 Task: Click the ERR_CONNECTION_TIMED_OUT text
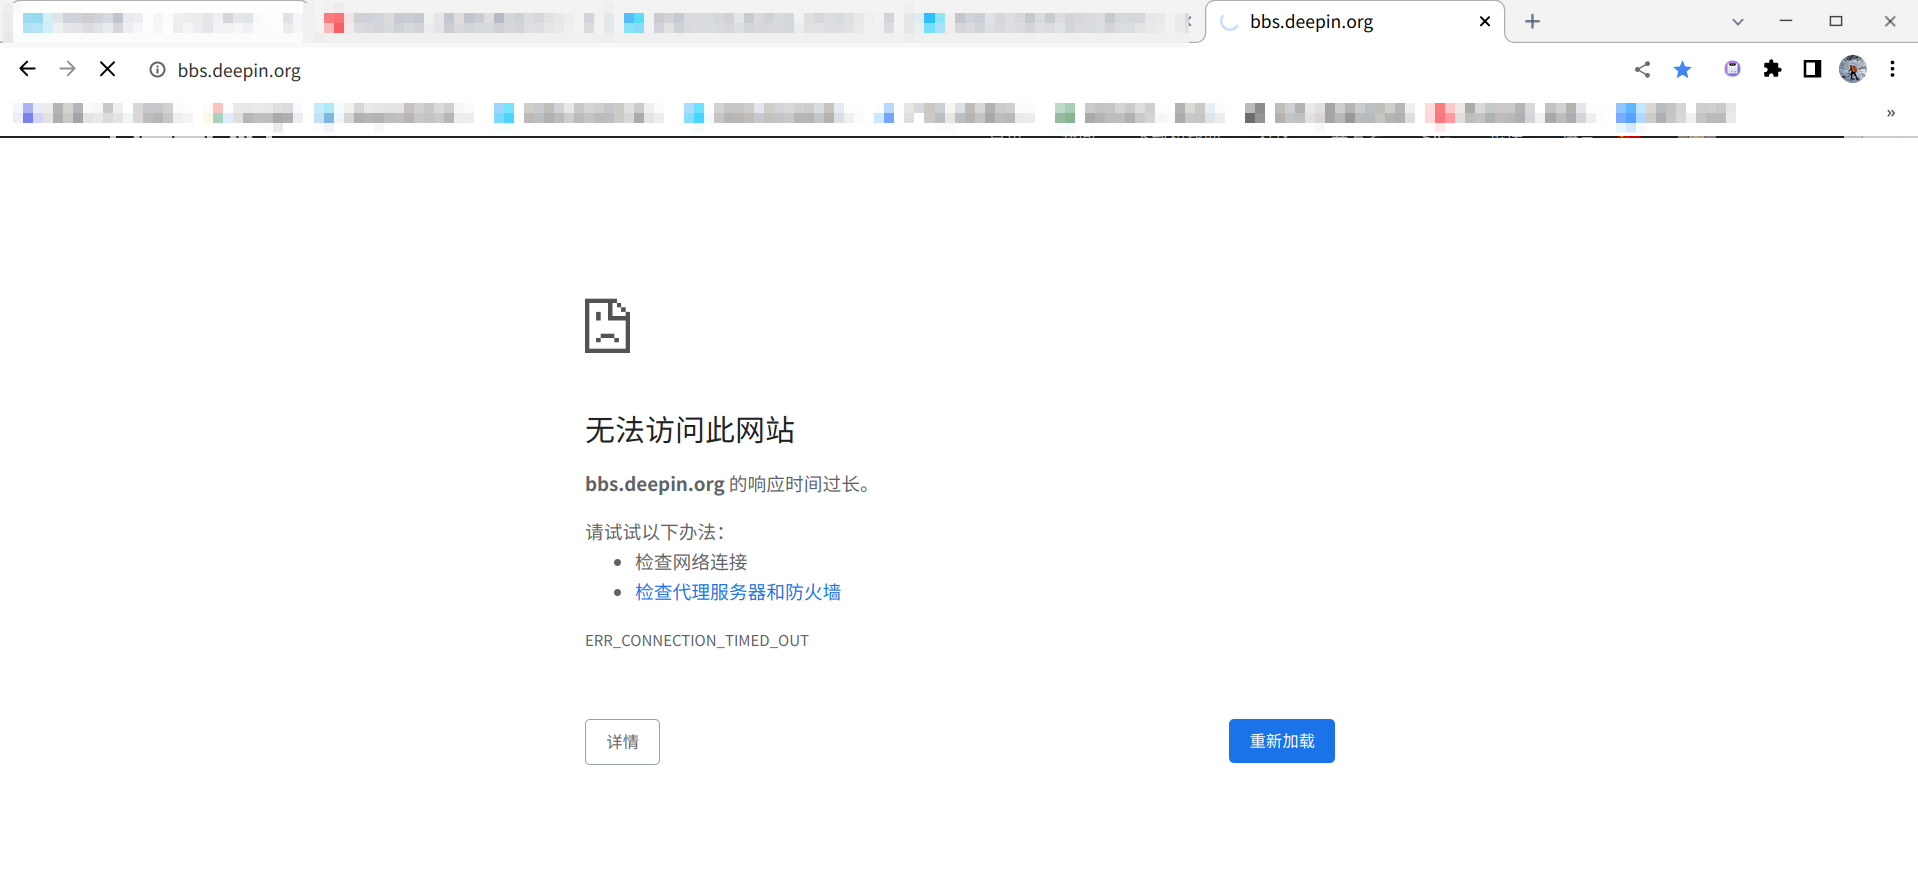pyautogui.click(x=697, y=641)
